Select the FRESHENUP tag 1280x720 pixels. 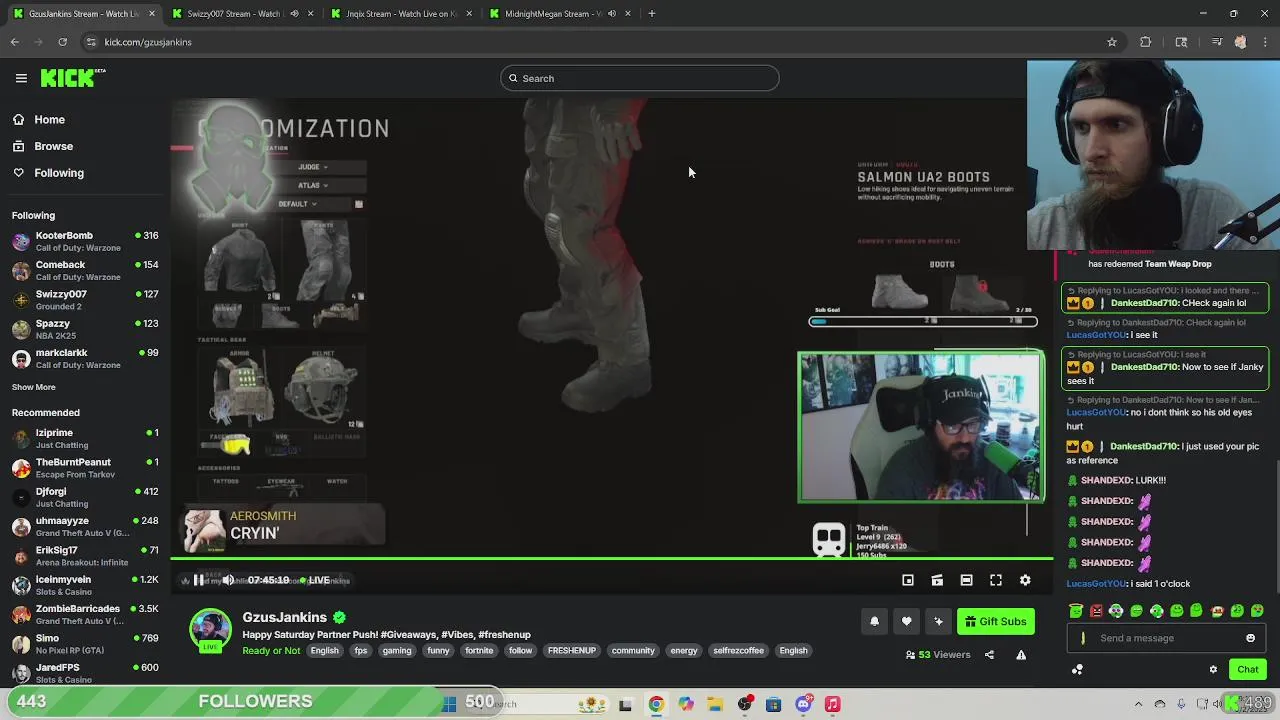[572, 651]
